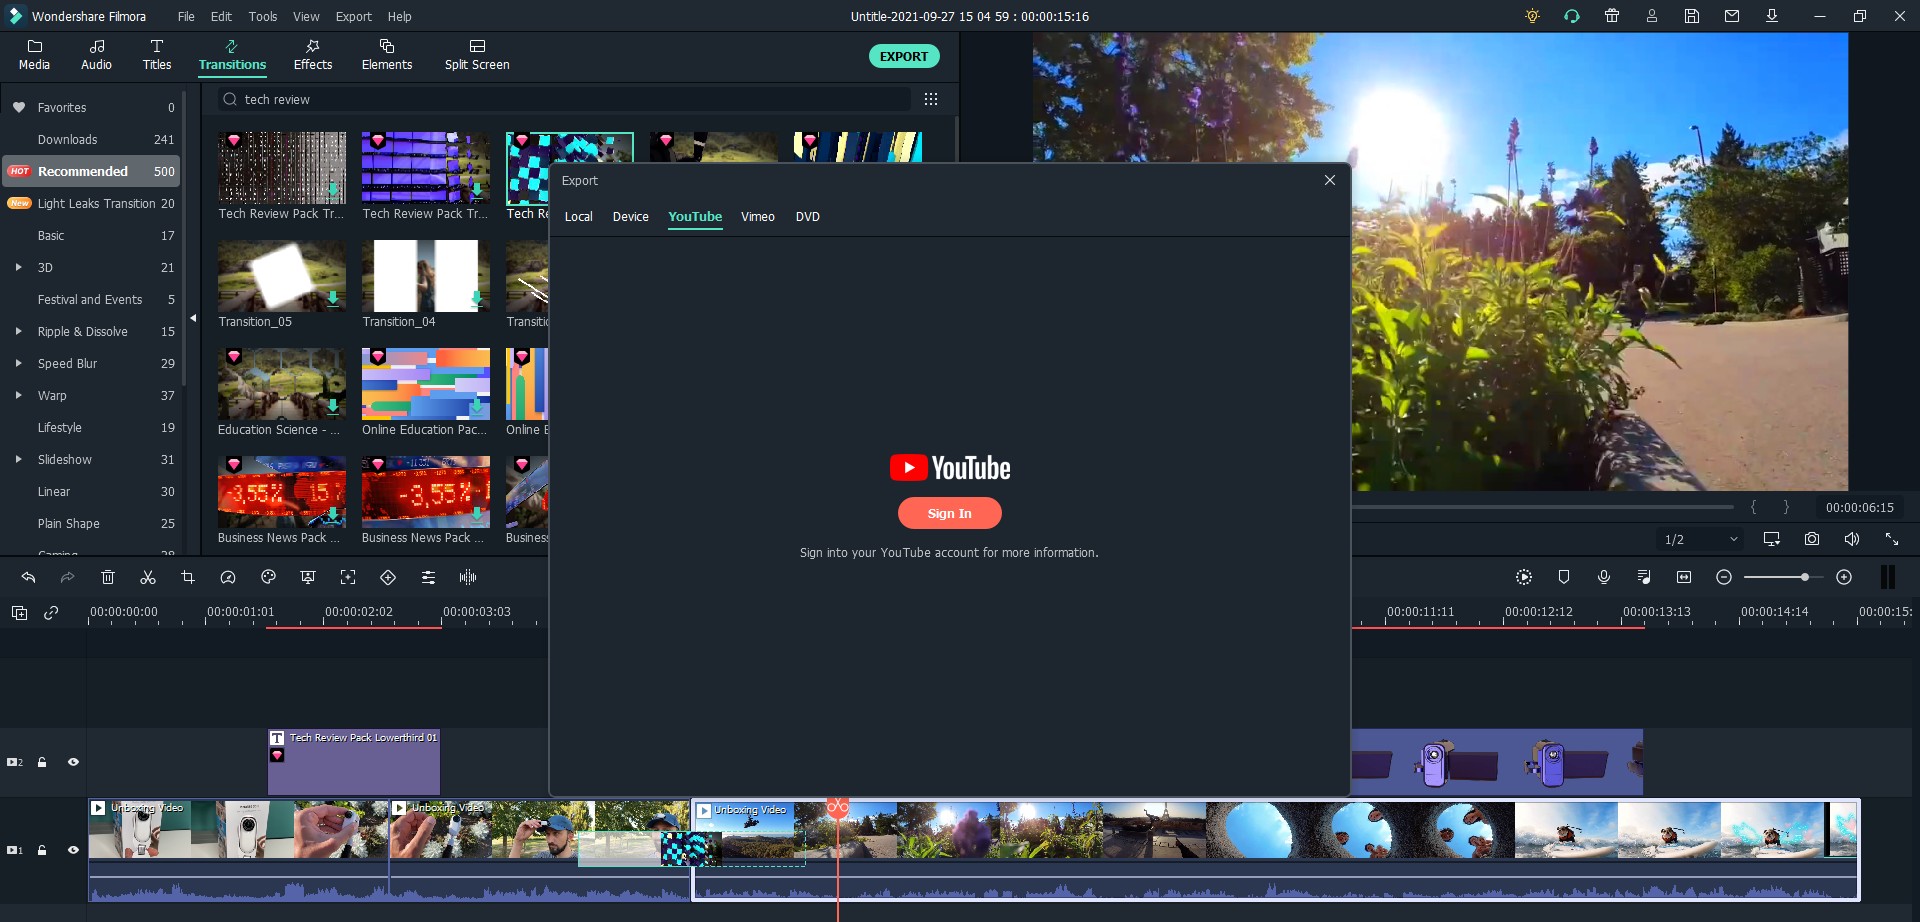Open the Tools menu

263,16
